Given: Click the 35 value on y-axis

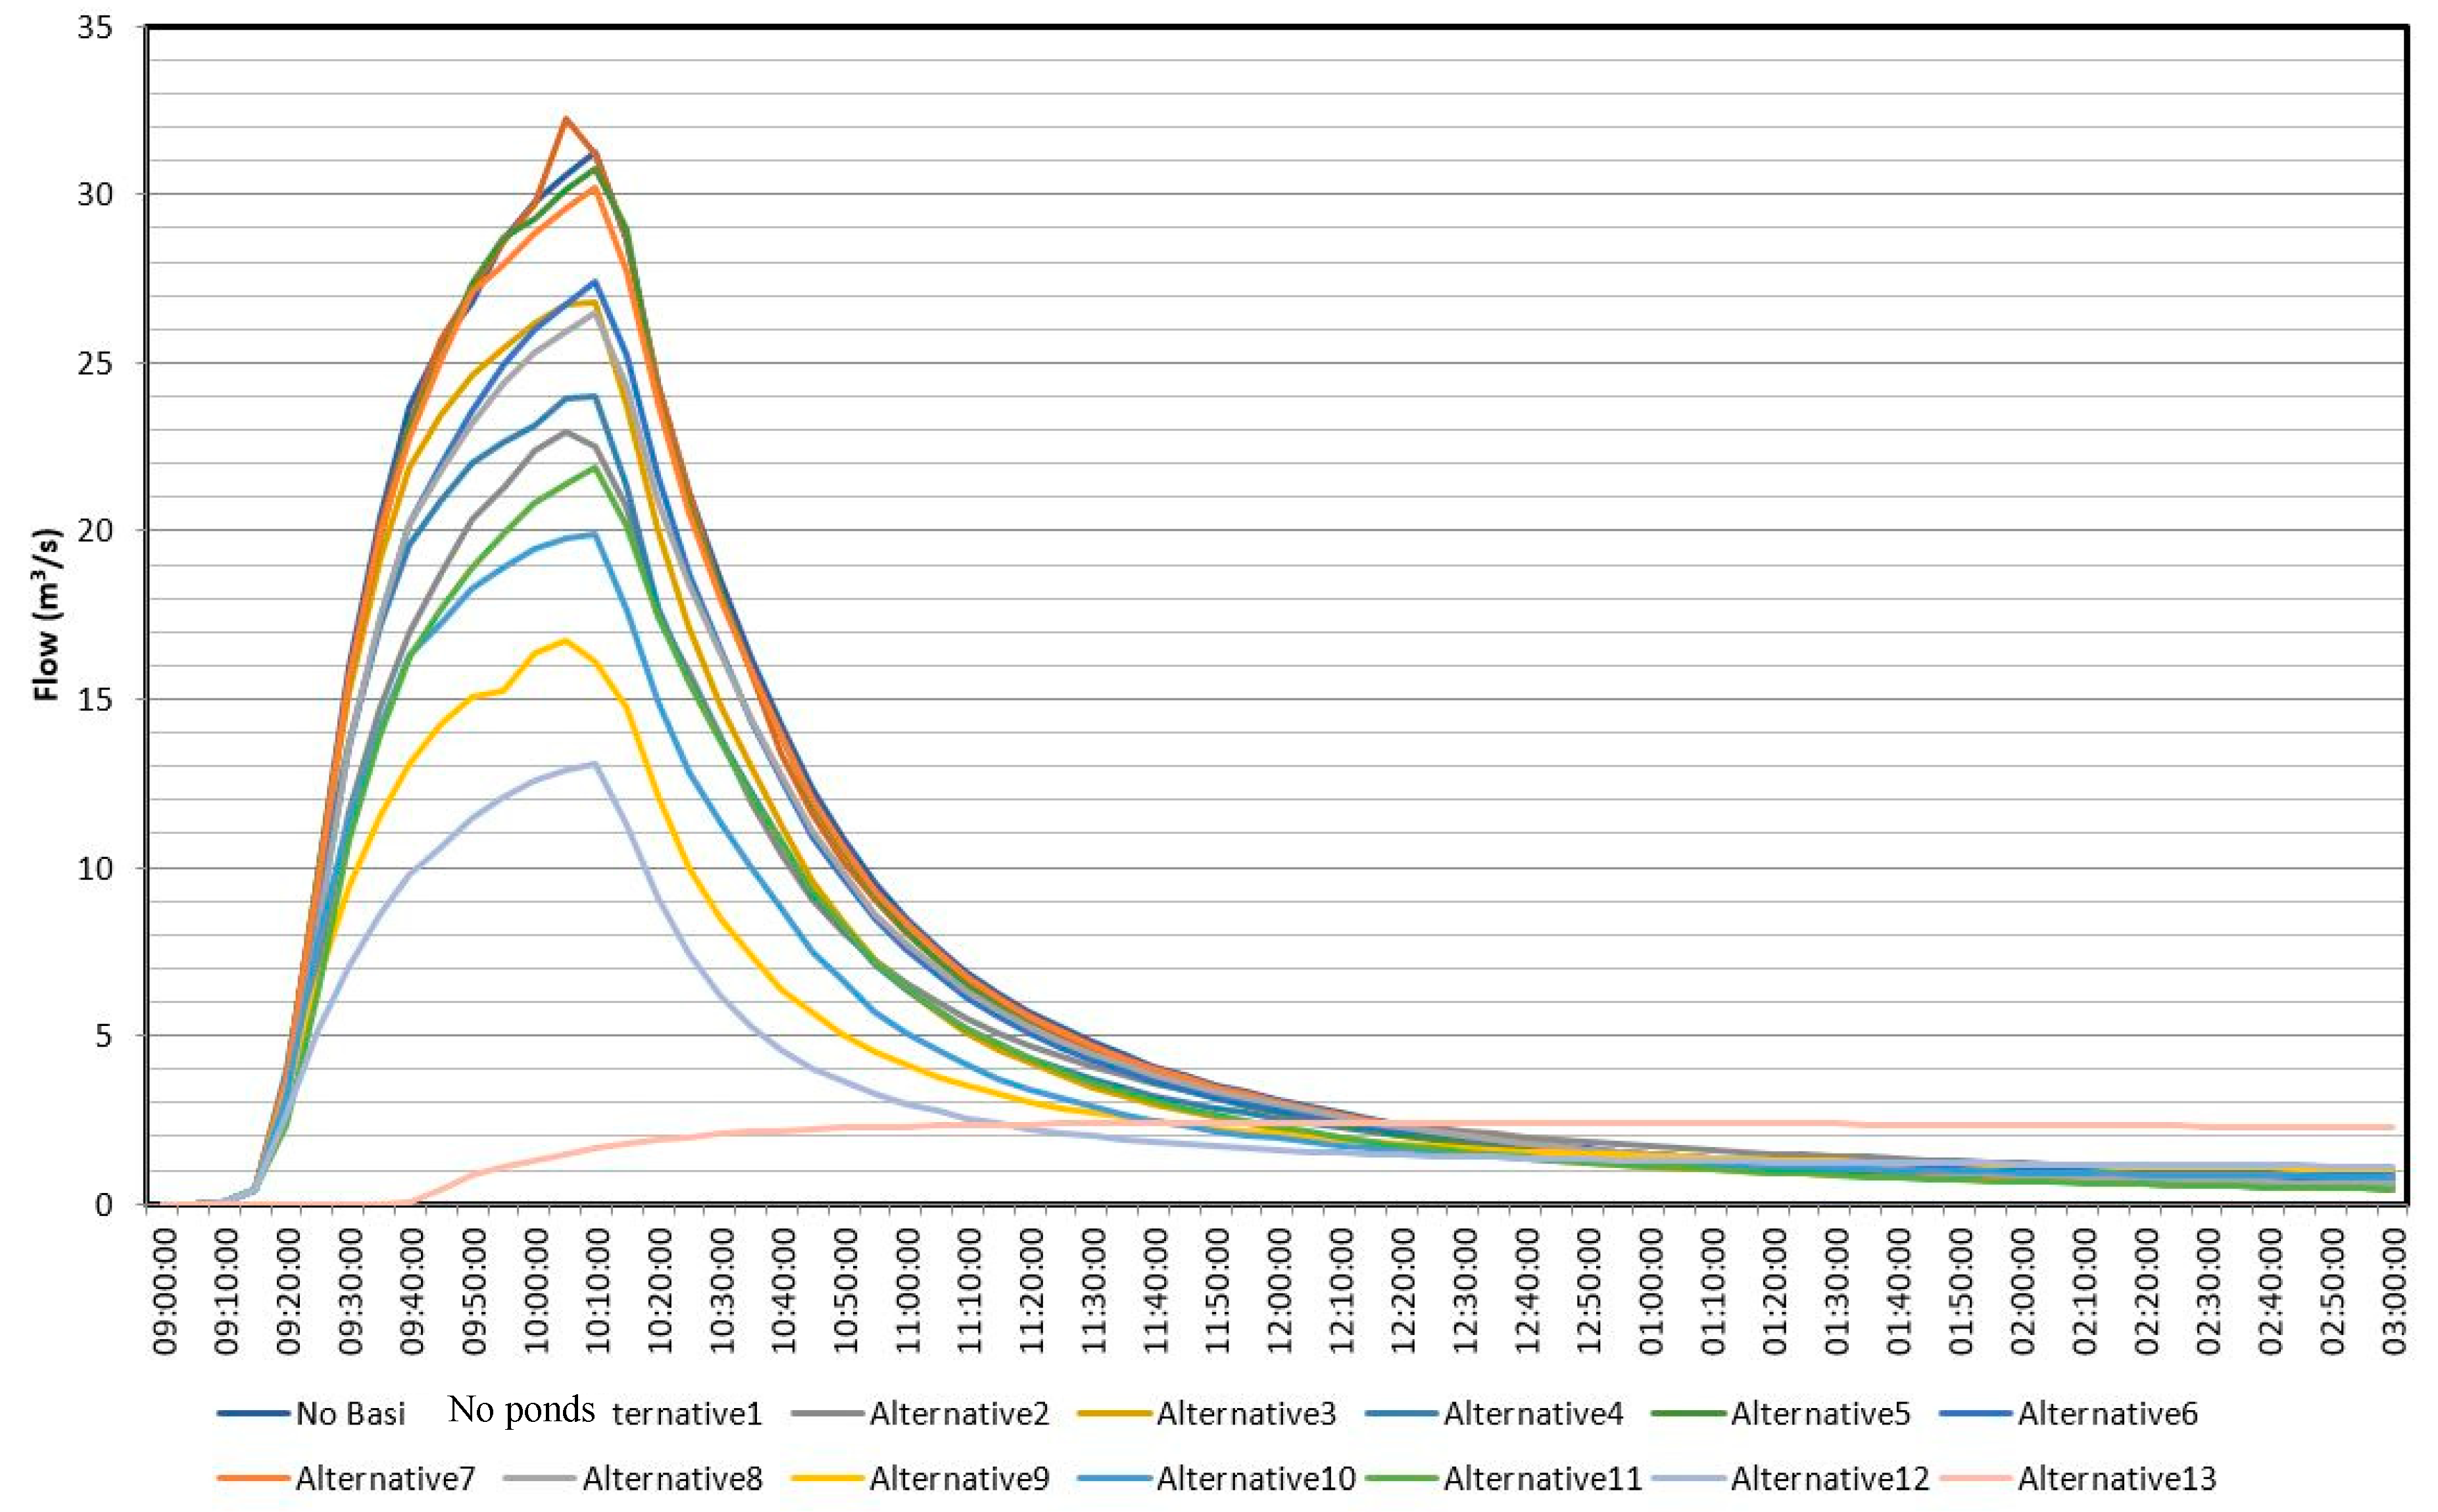Looking at the screenshot, I should coord(95,28).
